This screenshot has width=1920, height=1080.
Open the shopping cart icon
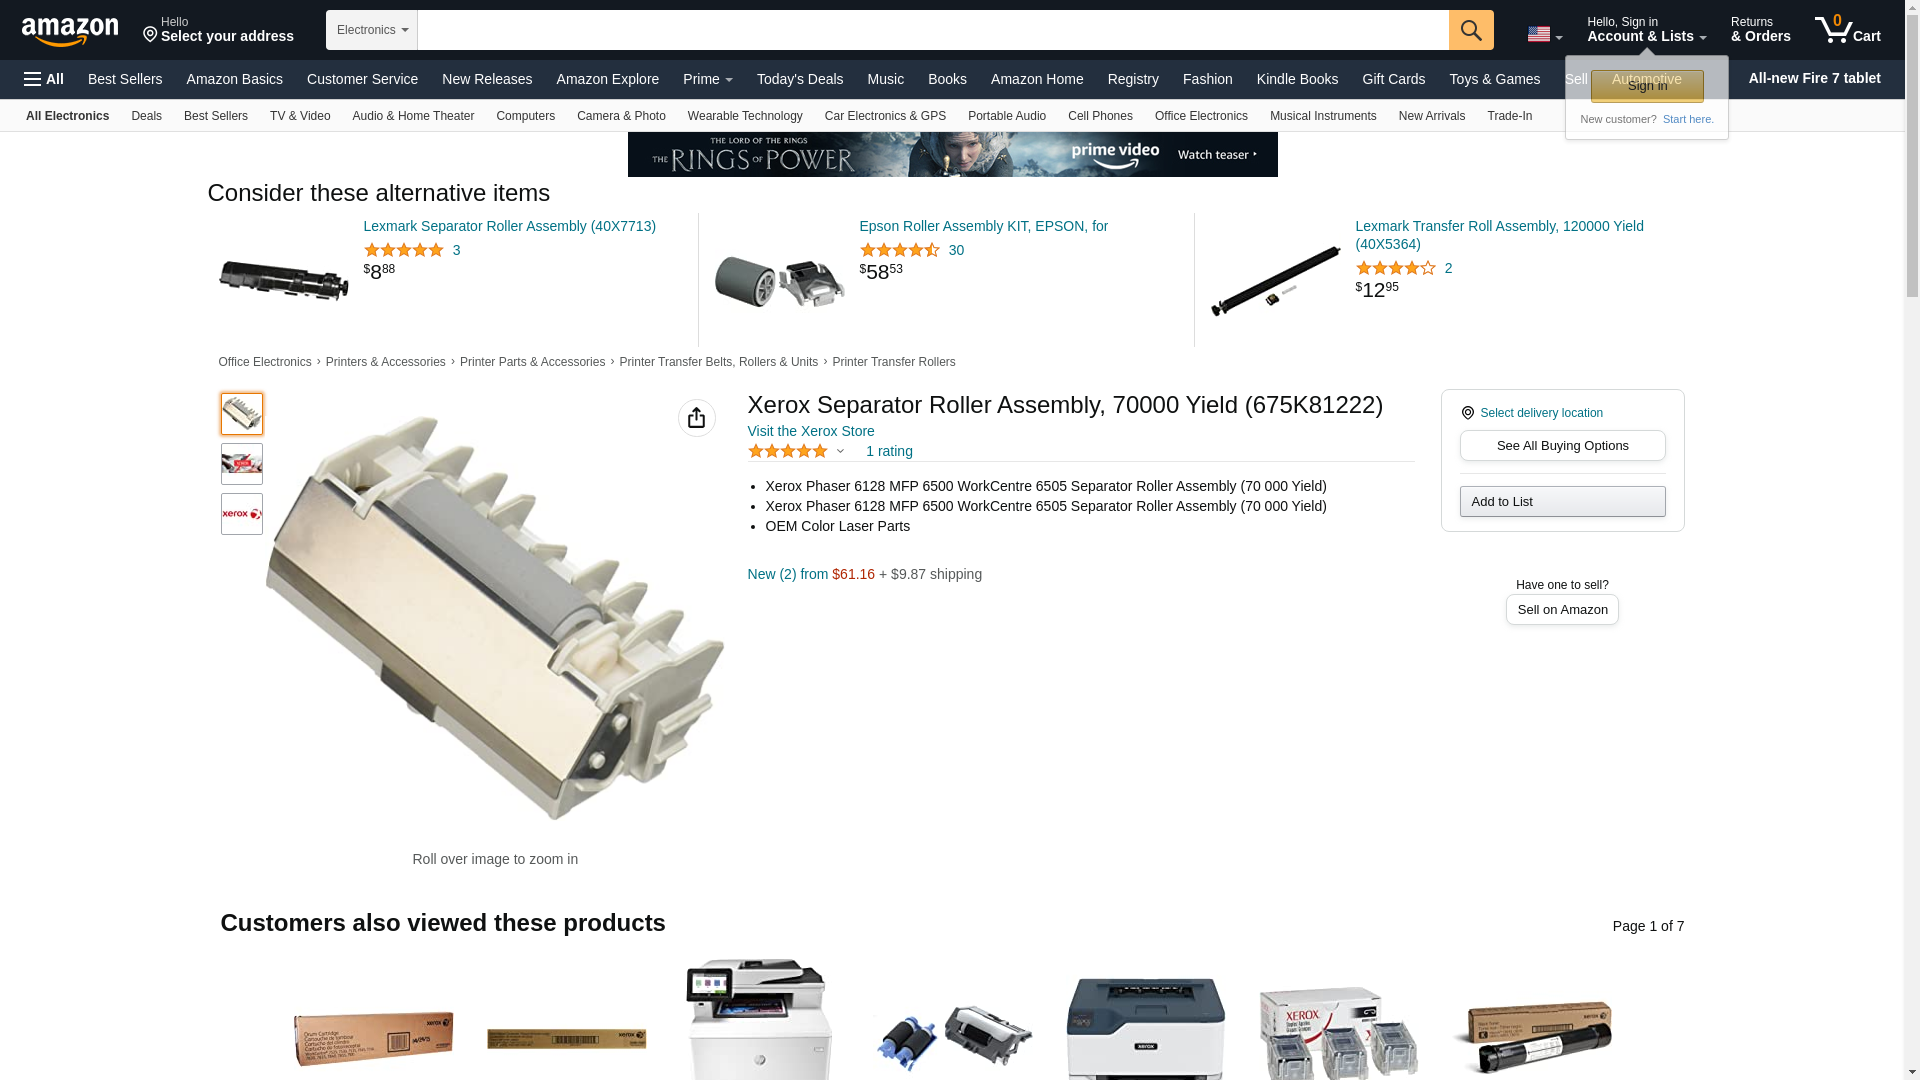(x=1847, y=29)
